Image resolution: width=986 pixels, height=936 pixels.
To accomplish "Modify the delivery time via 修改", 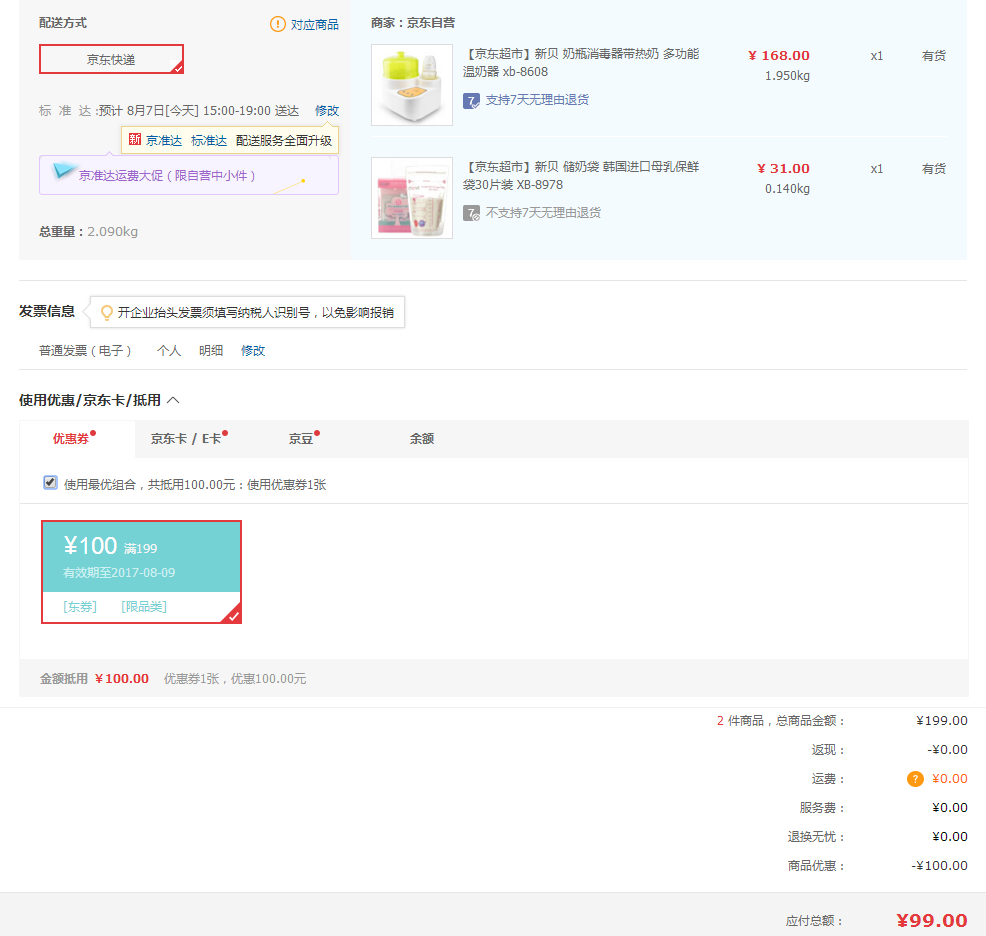I will (327, 111).
